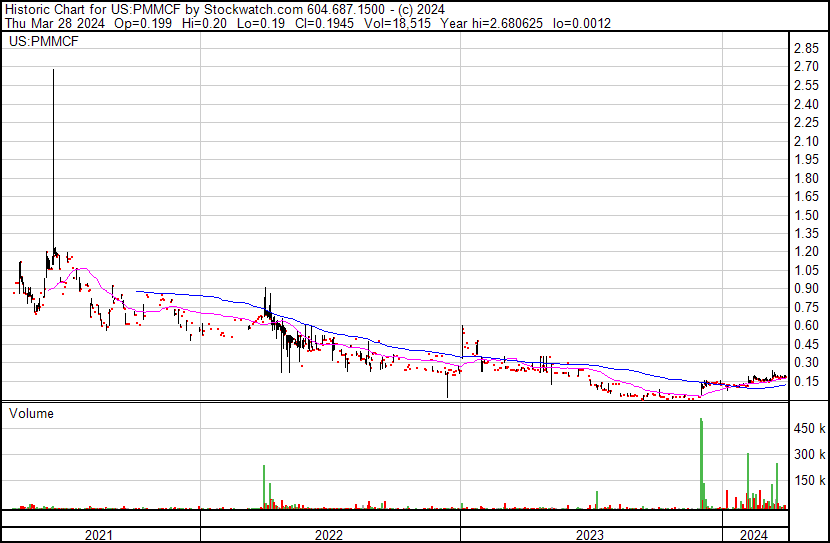Click the Volume panel label

tap(31, 413)
